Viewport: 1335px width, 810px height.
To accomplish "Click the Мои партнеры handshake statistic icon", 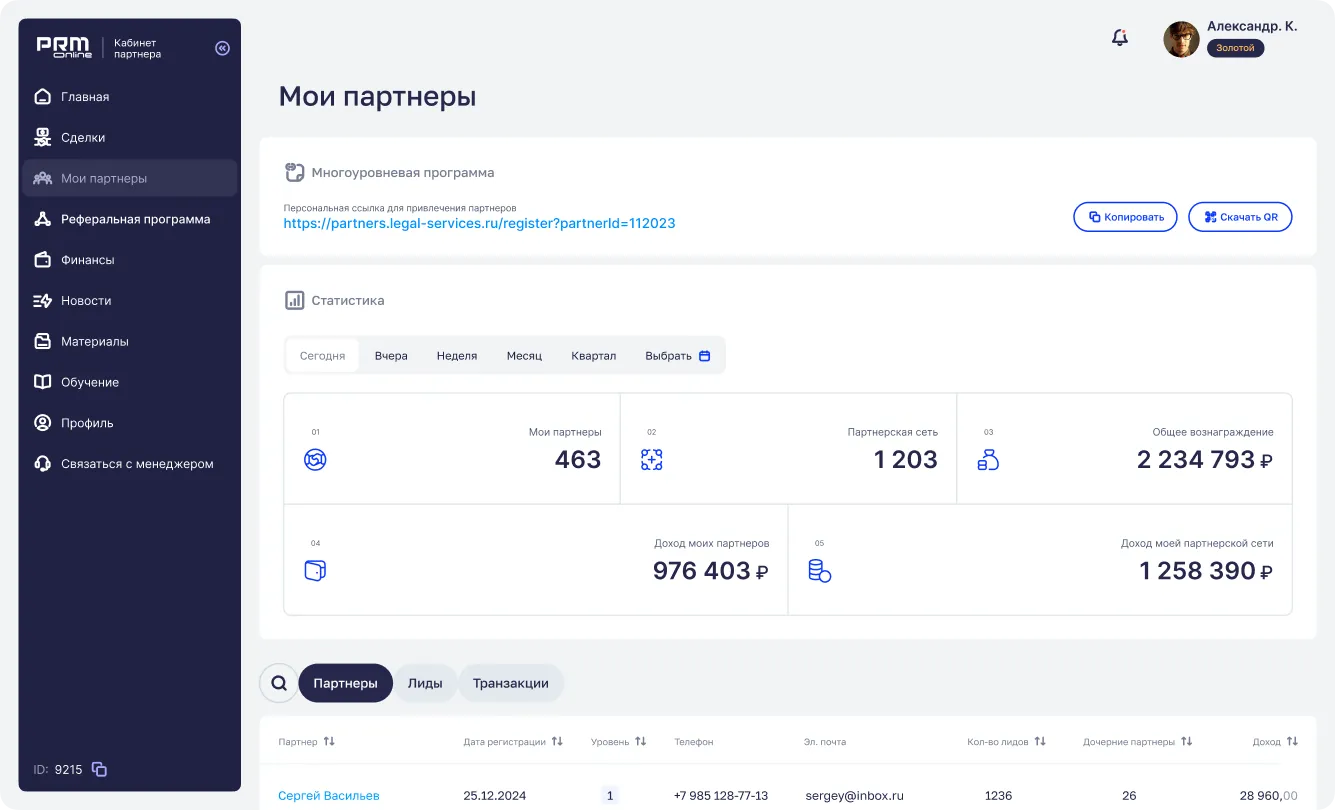I will [315, 460].
